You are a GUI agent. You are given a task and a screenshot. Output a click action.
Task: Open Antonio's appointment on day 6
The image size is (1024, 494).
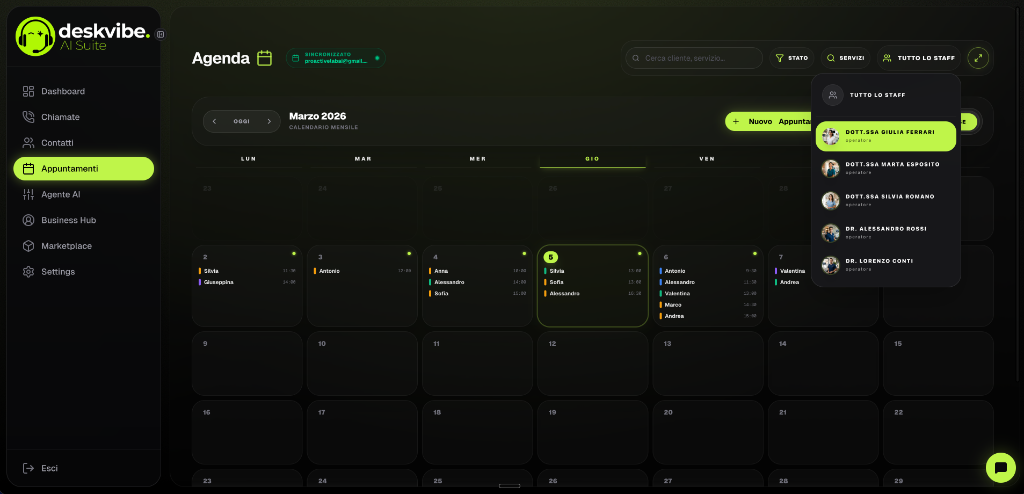pyautogui.click(x=708, y=271)
